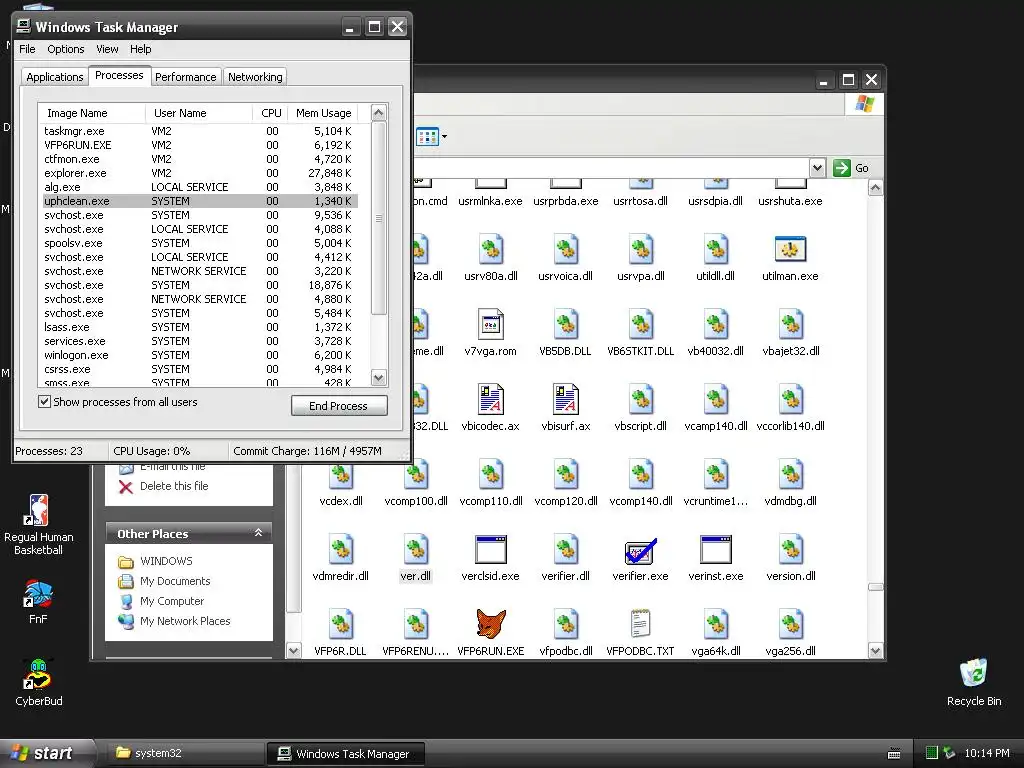
Task: Open the Help menu in Task Manager
Action: (140, 49)
